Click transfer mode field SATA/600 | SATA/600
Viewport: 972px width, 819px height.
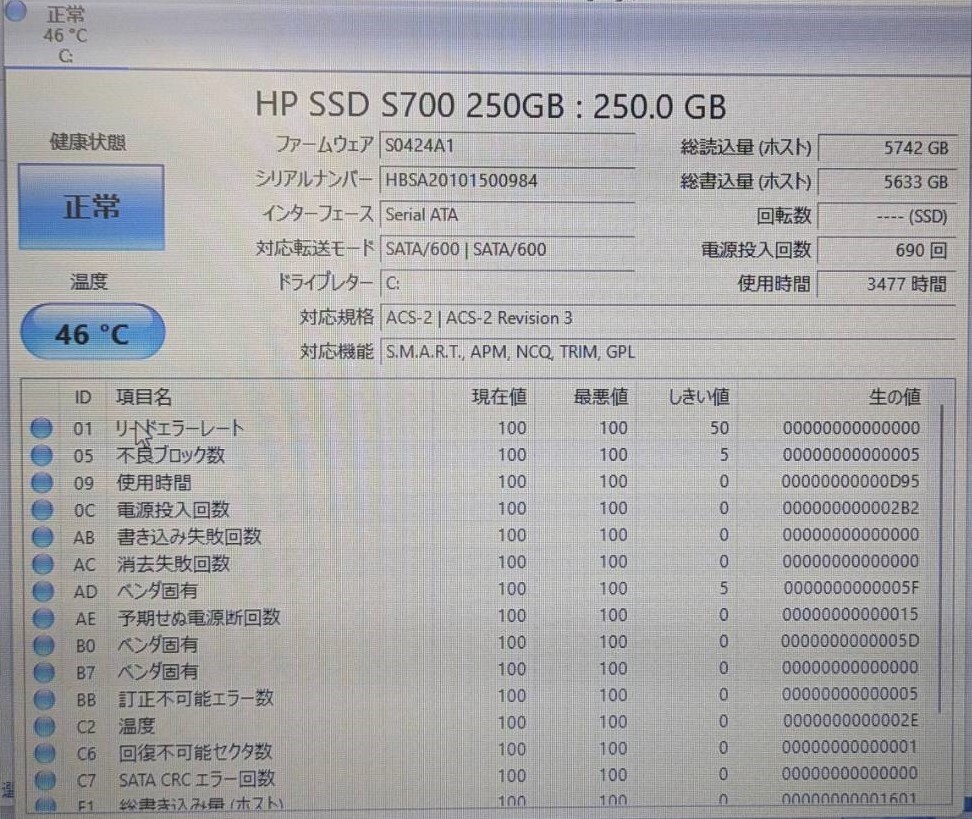click(x=506, y=249)
